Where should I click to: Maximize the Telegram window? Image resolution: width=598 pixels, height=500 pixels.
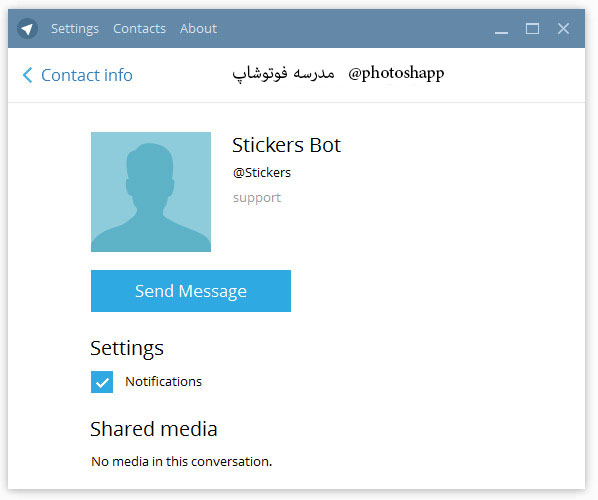[532, 29]
